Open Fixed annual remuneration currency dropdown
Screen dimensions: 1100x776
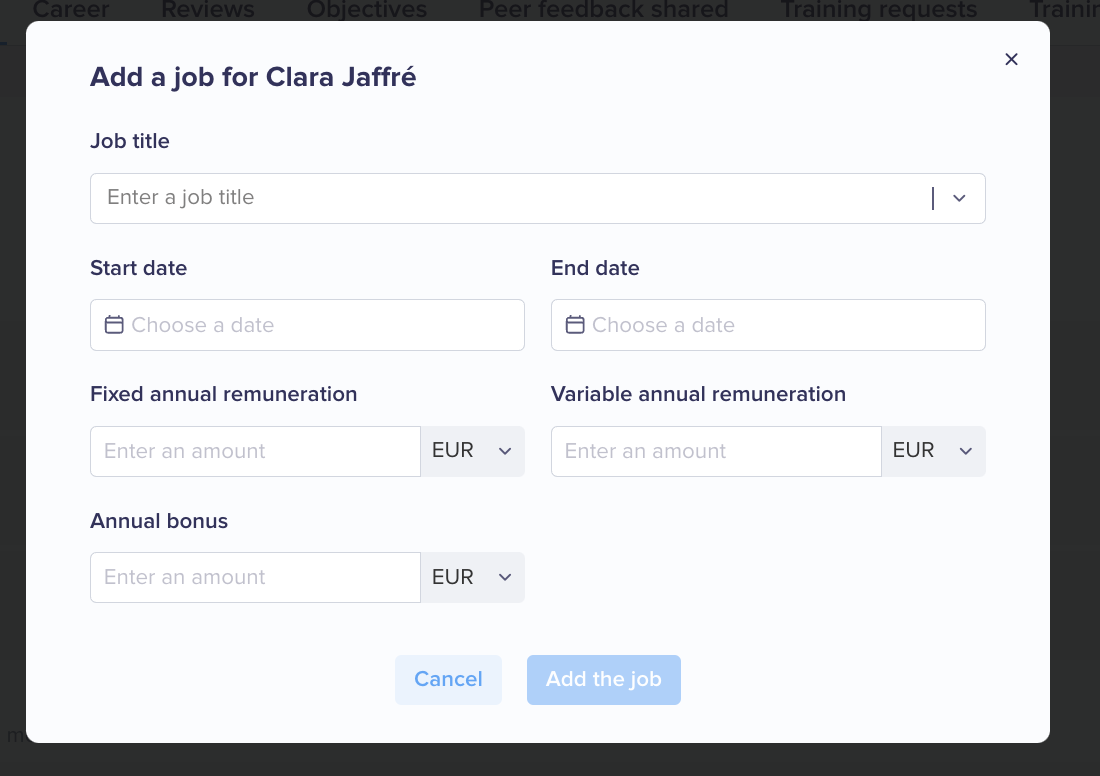click(x=472, y=451)
